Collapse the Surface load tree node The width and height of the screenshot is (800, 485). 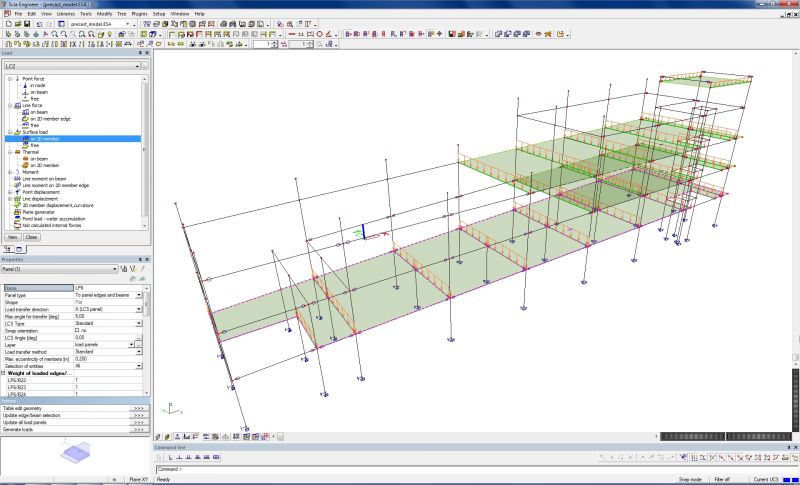9,132
